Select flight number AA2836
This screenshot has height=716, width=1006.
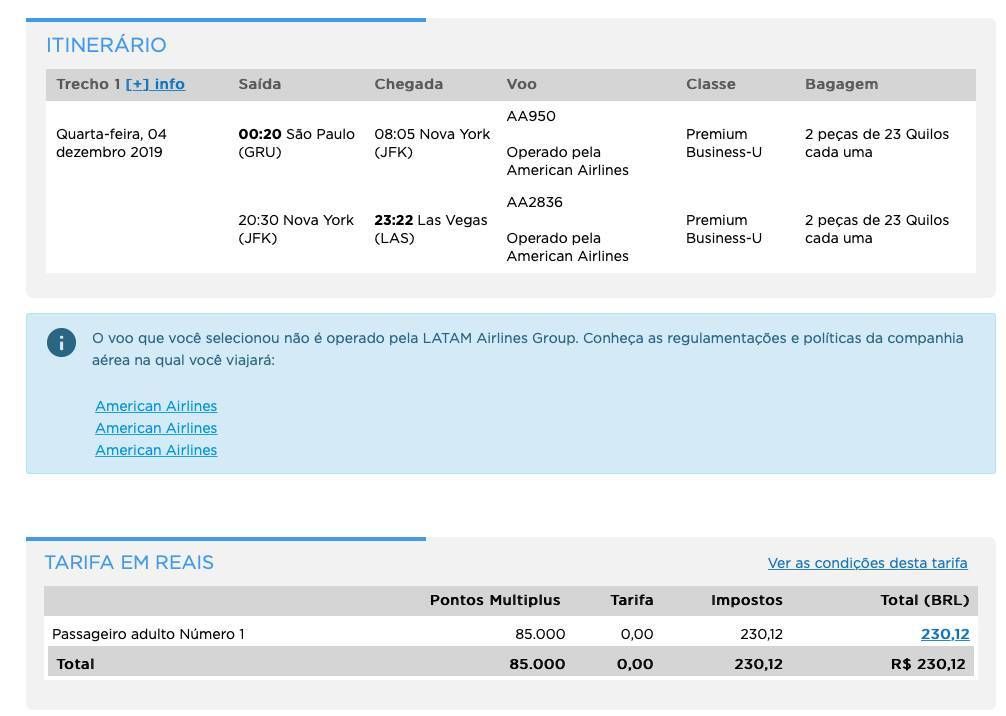[x=534, y=202]
